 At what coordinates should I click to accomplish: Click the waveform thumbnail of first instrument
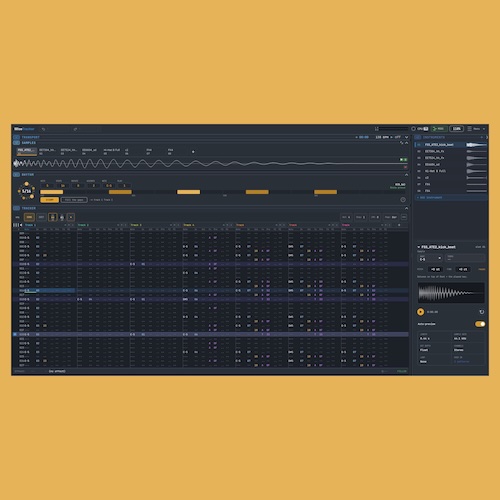(x=476, y=145)
